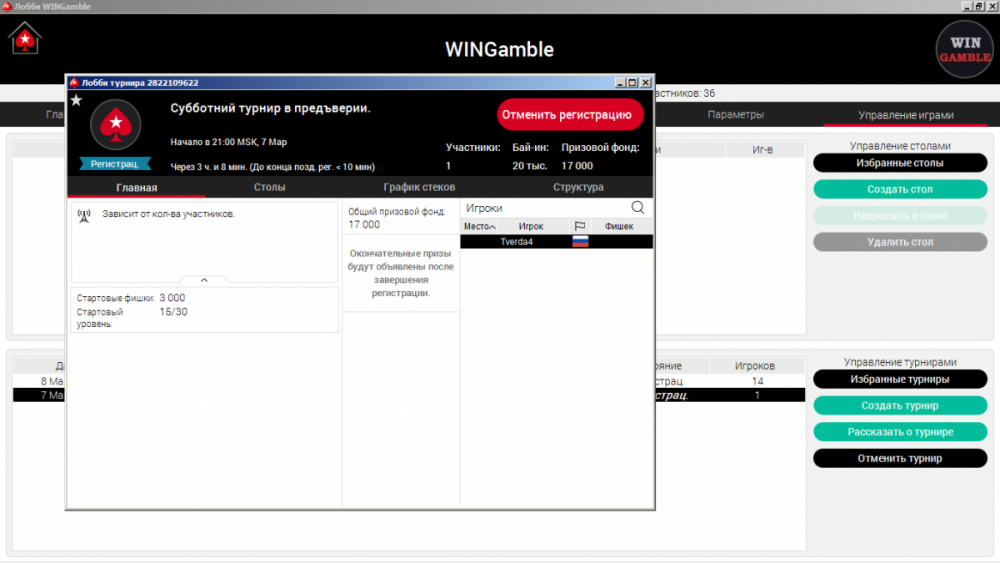Toggle the favorite star for this tournament
1000x563 pixels.
tap(76, 101)
